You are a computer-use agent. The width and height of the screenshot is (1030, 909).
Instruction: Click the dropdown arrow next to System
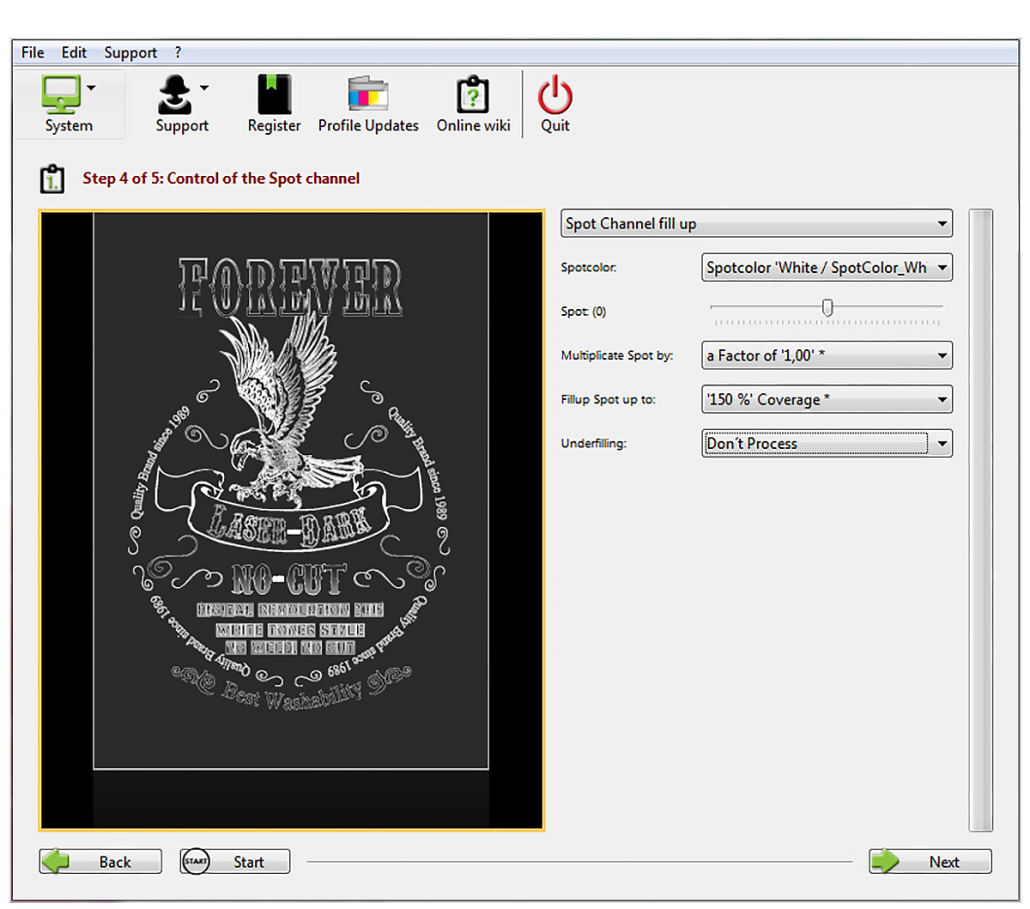pyautogui.click(x=92, y=88)
